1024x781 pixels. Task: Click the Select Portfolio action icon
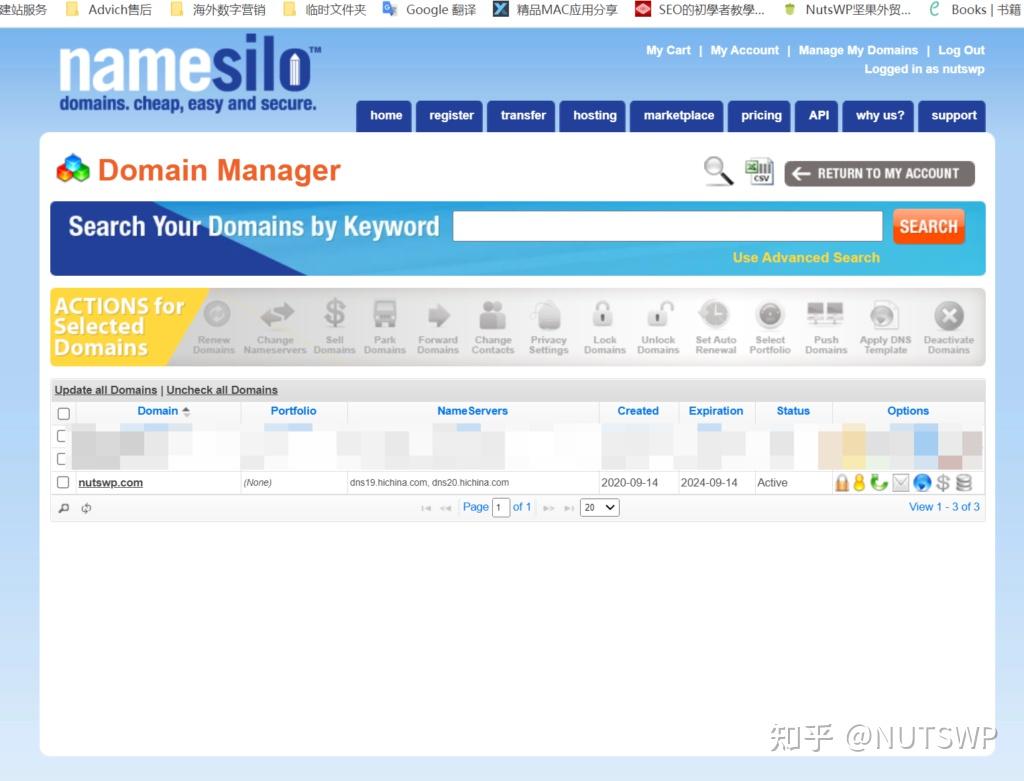pyautogui.click(x=770, y=315)
